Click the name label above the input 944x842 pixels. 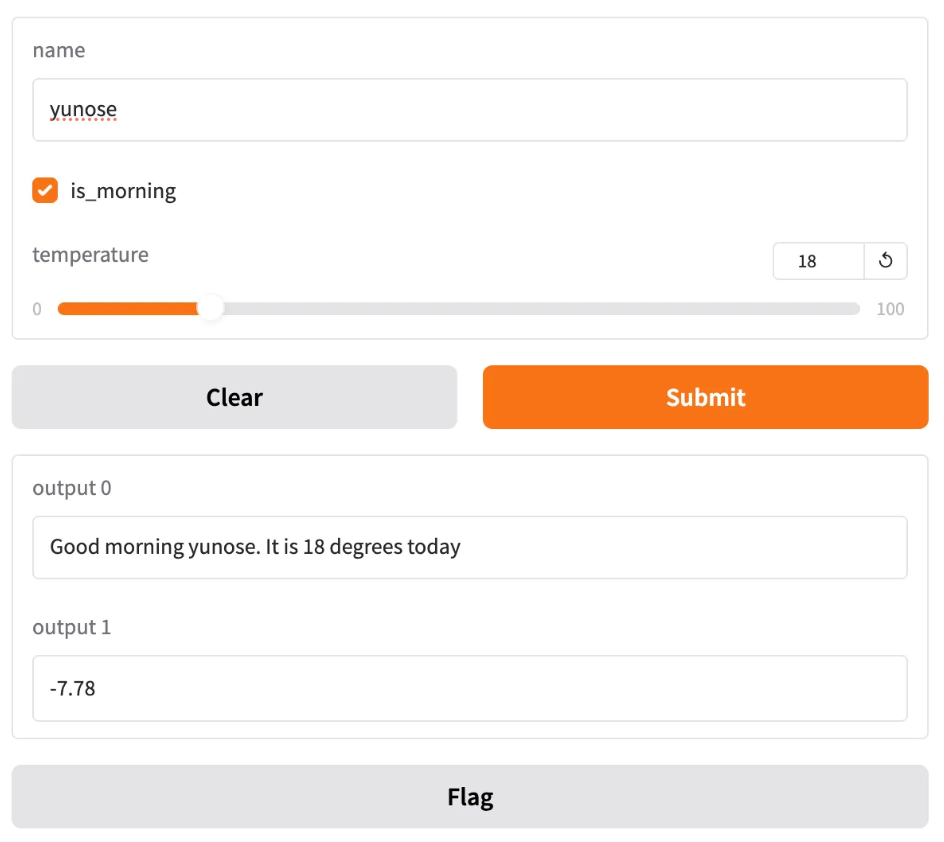coord(59,51)
